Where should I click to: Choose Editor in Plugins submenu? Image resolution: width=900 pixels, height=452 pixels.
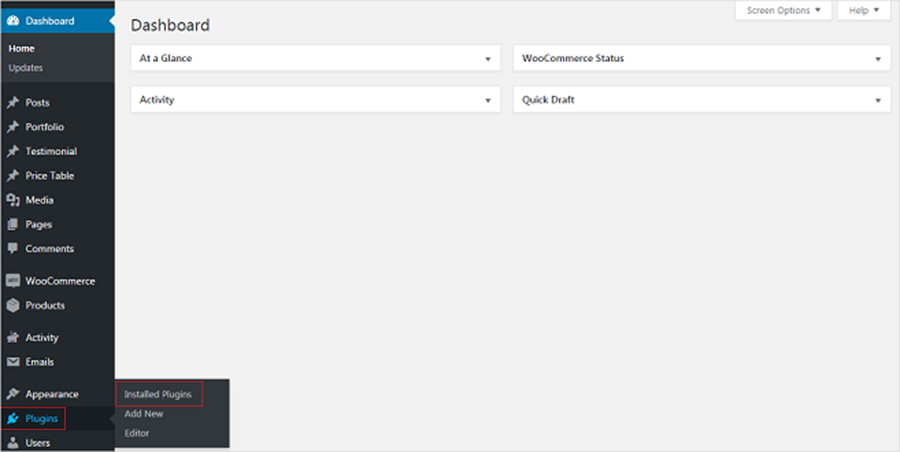coord(137,433)
